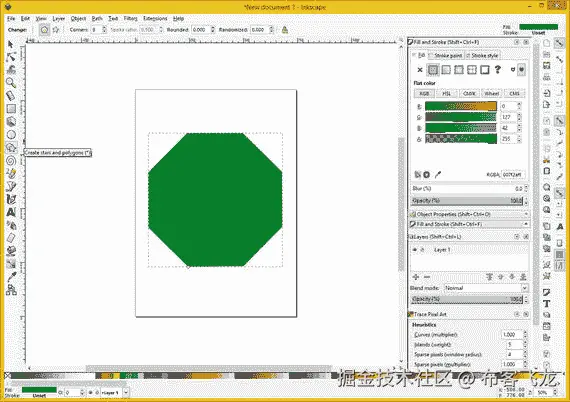Switch to the Stroke style tab
The width and height of the screenshot is (570, 402).
(482, 56)
